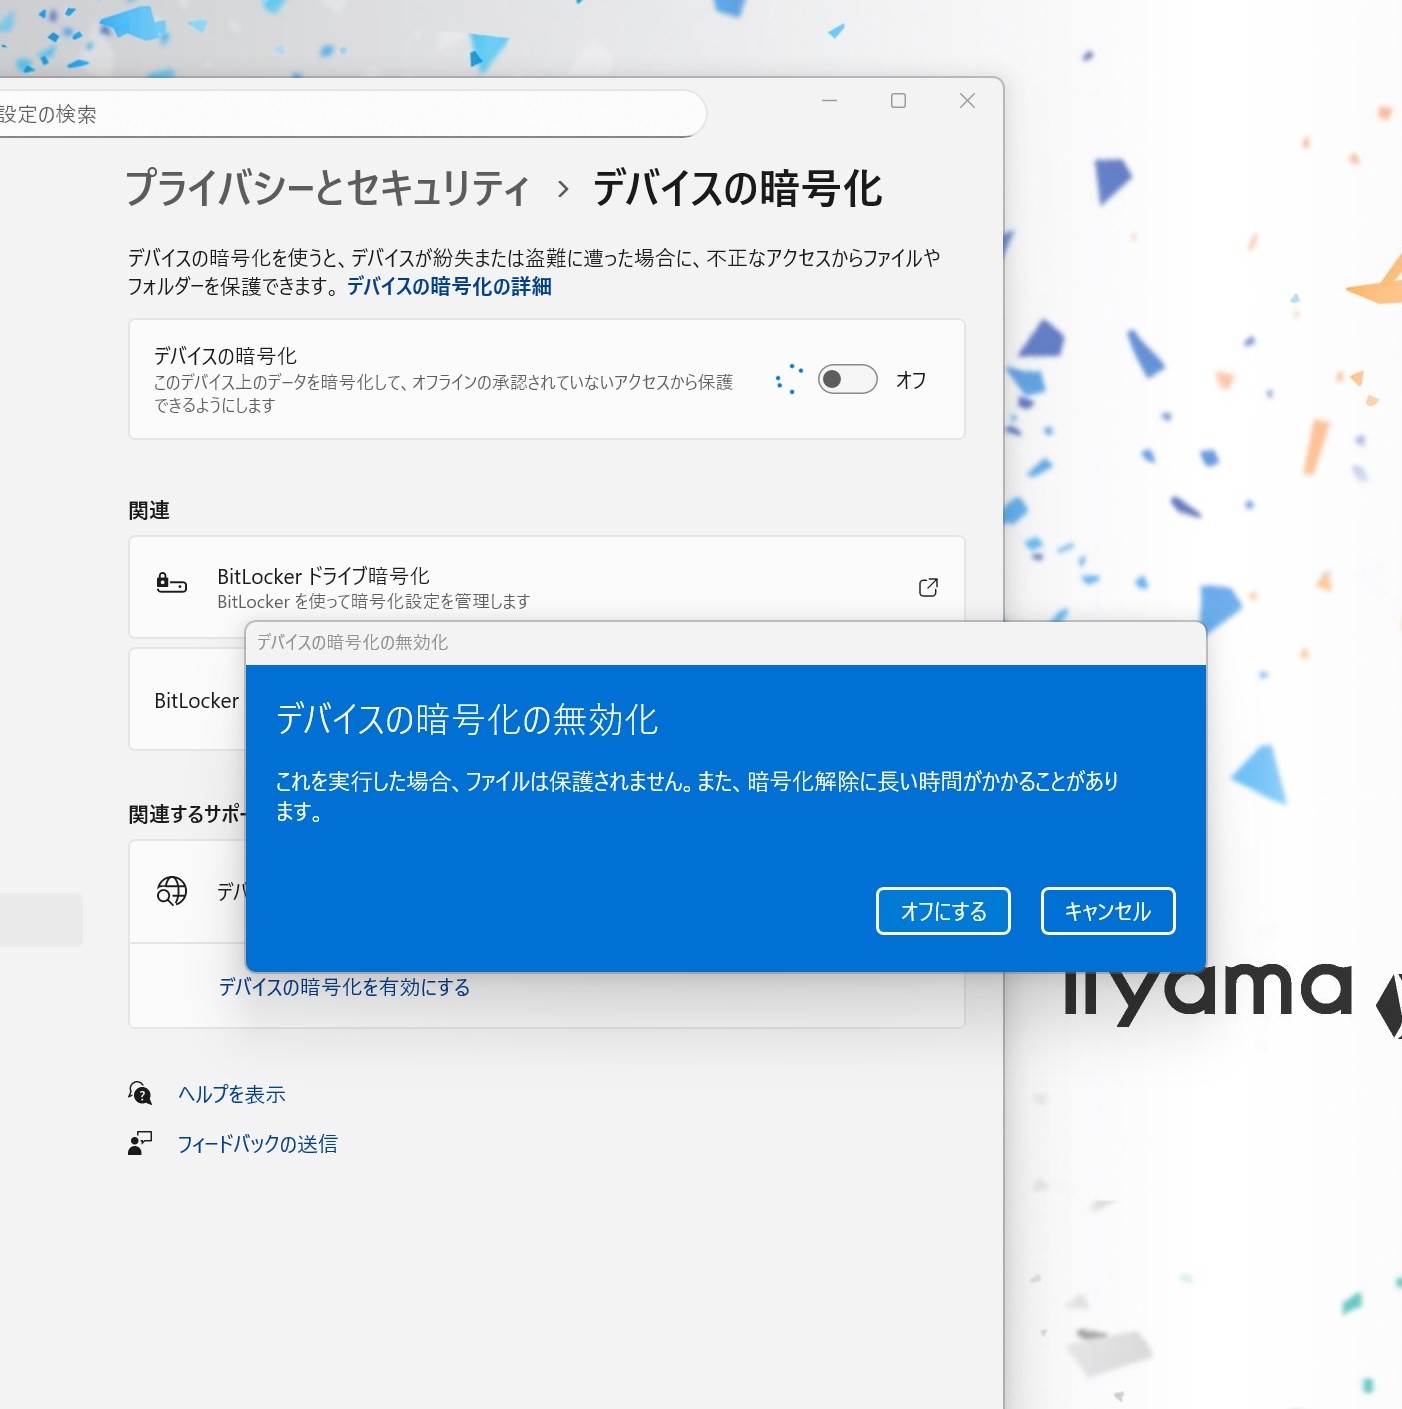
Task: Click the BitLocker drive lock icon
Action: (172, 583)
